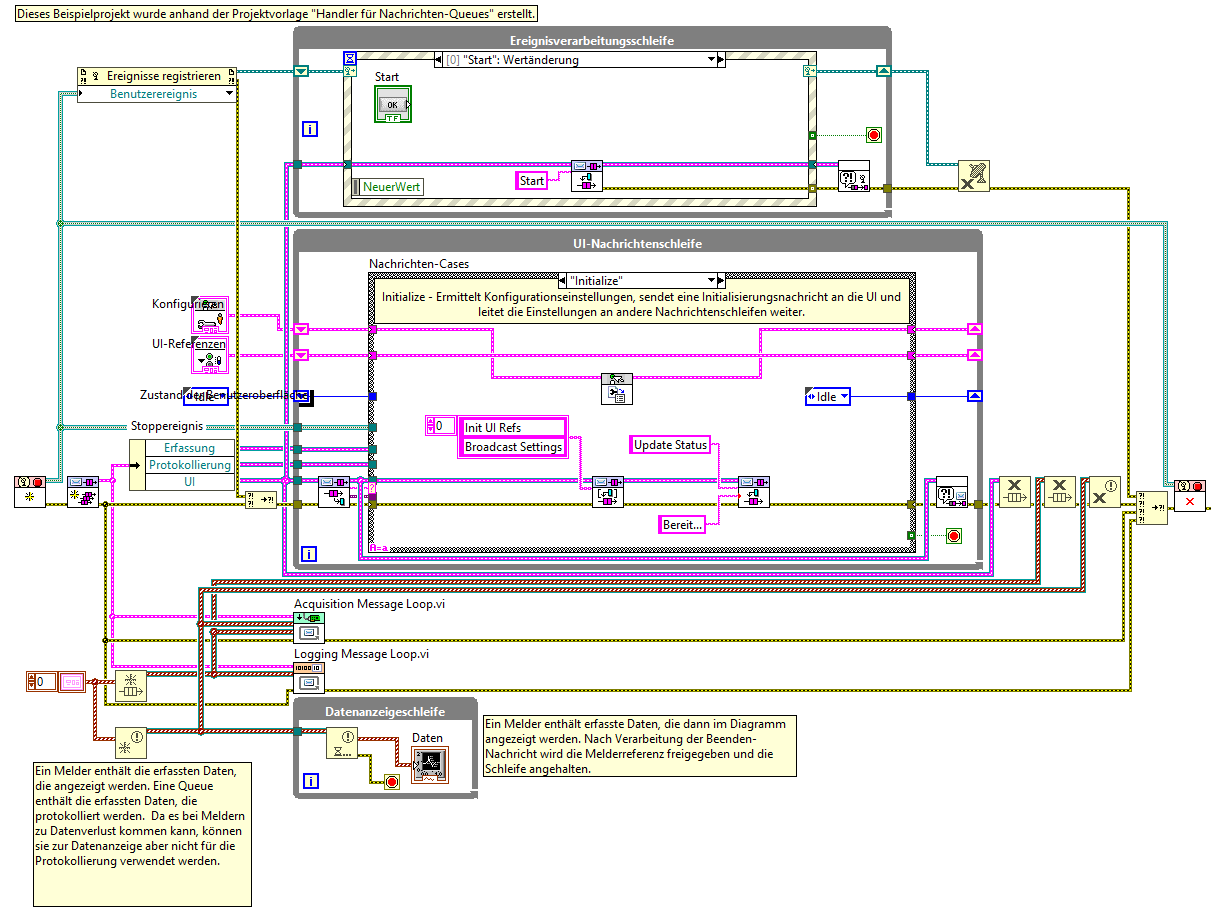Click the UI unbundle element

[x=190, y=482]
